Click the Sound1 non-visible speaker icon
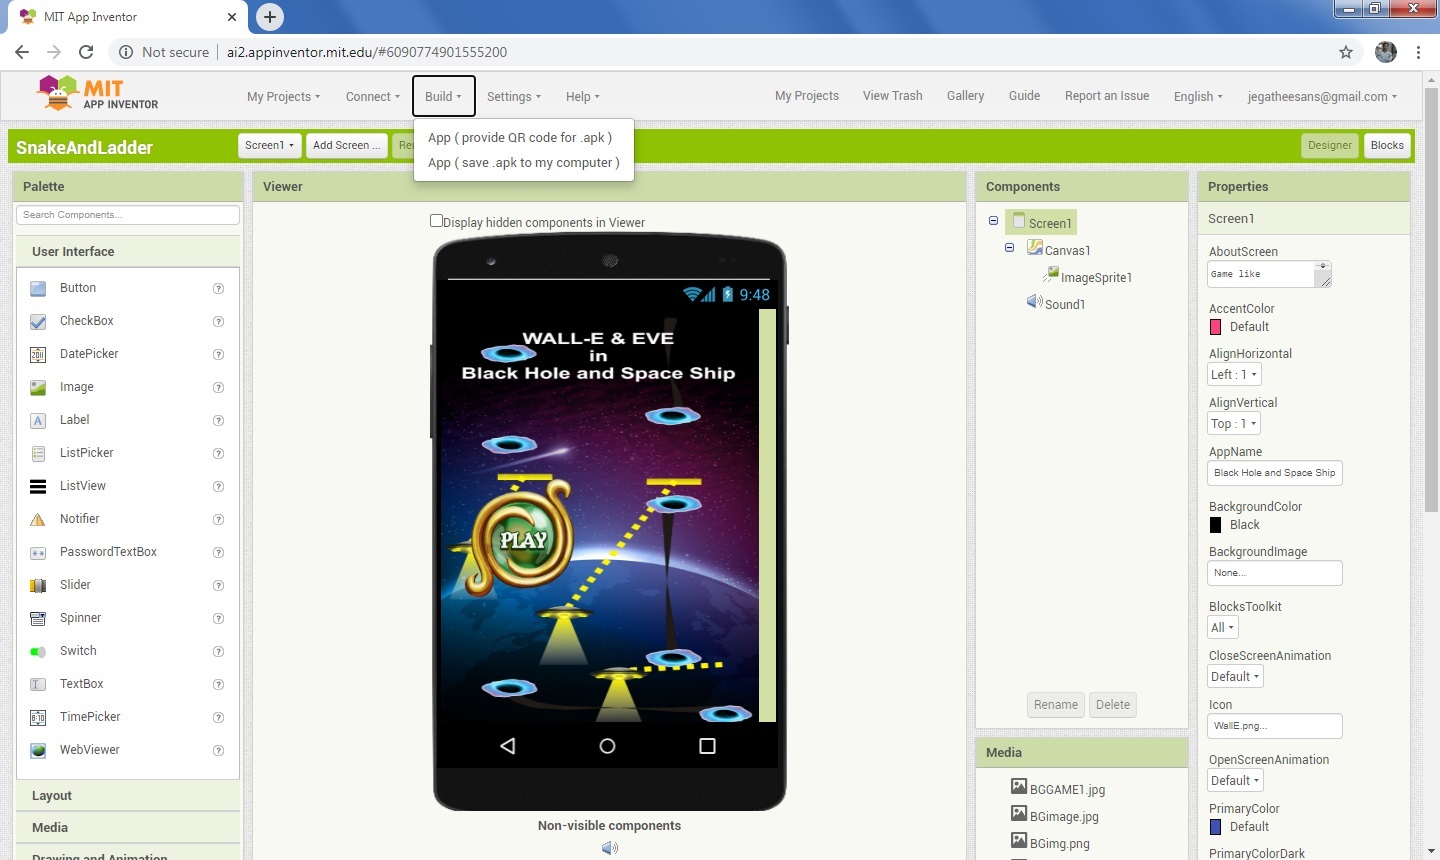Image resolution: width=1440 pixels, height=860 pixels. (x=609, y=848)
